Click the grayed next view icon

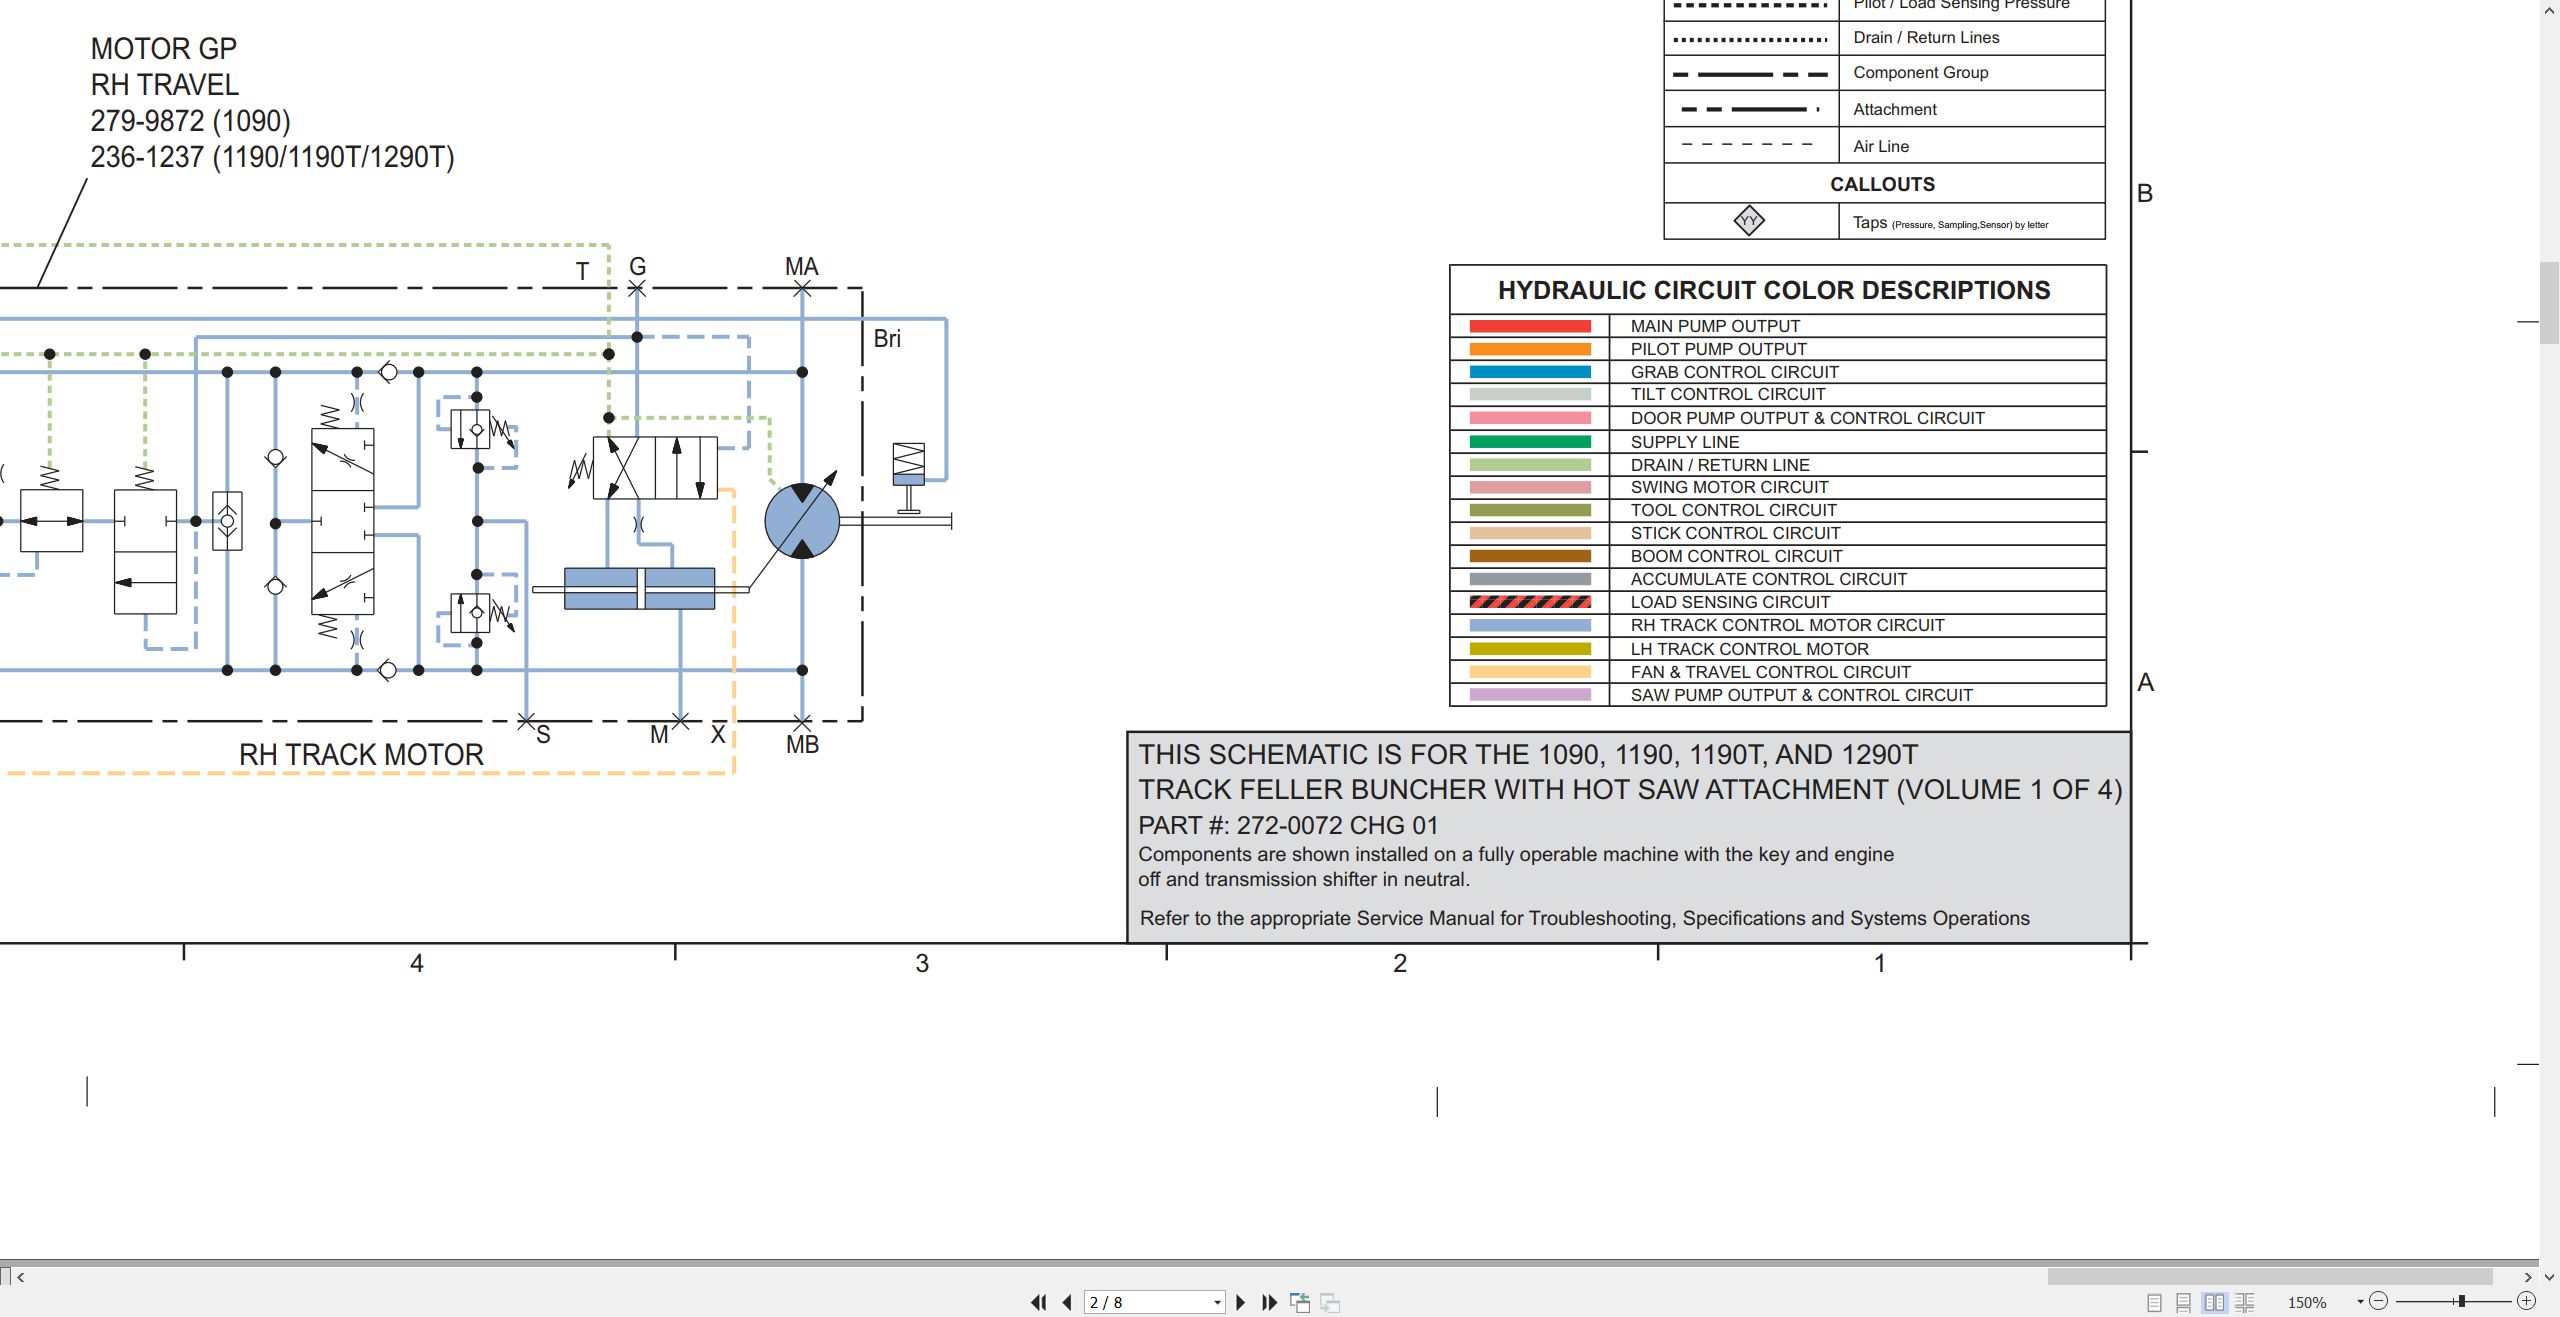tap(1330, 1302)
